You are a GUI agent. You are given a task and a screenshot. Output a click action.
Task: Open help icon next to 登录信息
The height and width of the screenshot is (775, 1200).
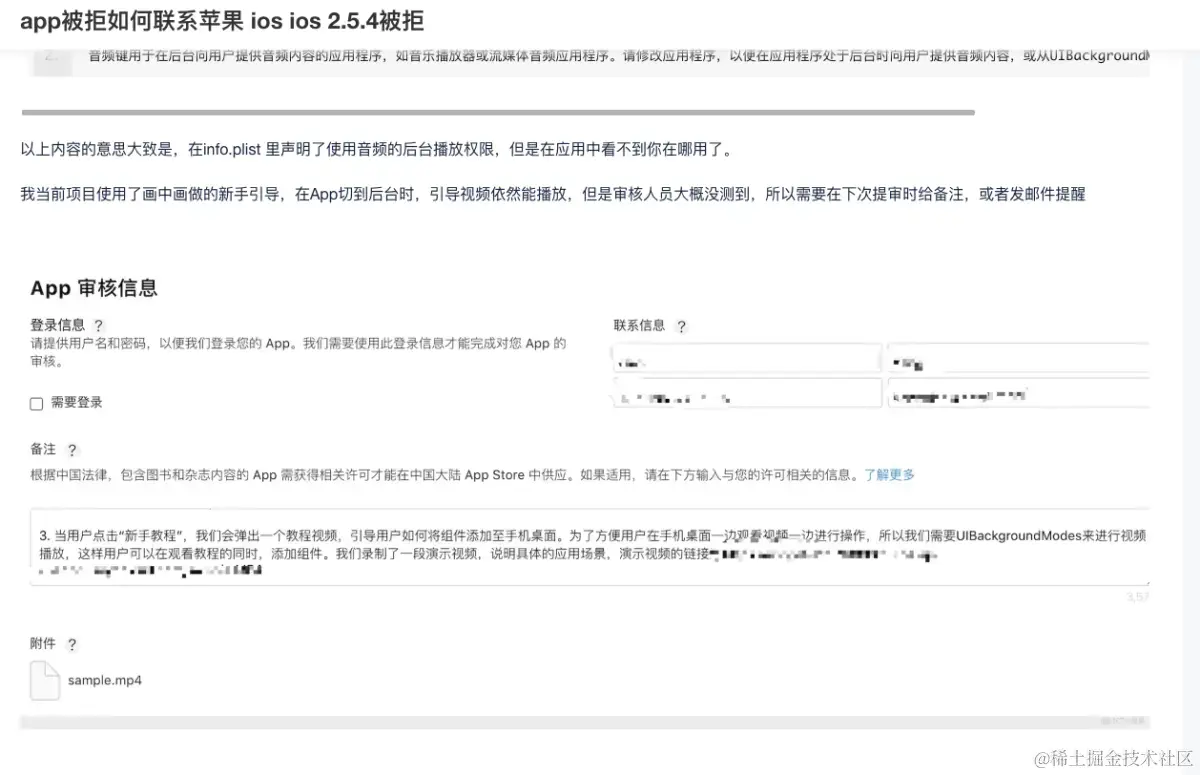coord(98,326)
